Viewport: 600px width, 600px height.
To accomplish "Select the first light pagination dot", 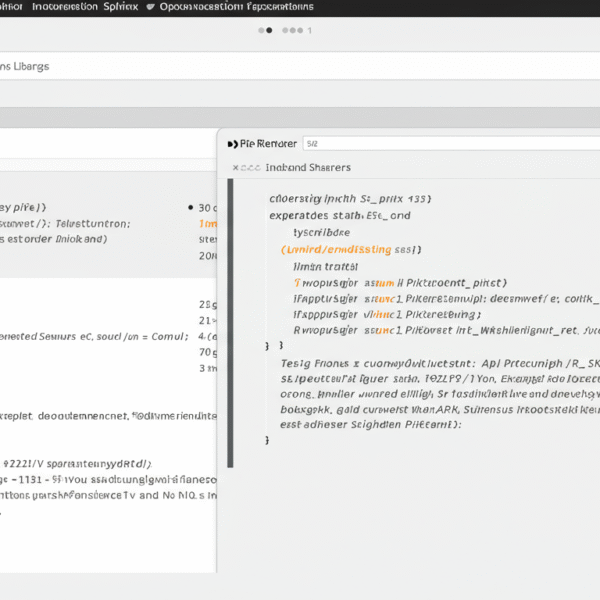I will (270, 30).
